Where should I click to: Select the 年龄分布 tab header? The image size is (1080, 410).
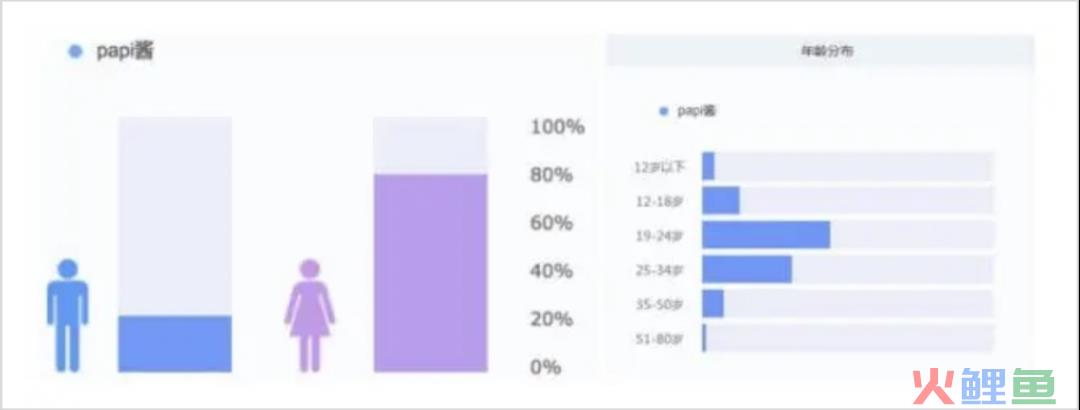tap(820, 52)
